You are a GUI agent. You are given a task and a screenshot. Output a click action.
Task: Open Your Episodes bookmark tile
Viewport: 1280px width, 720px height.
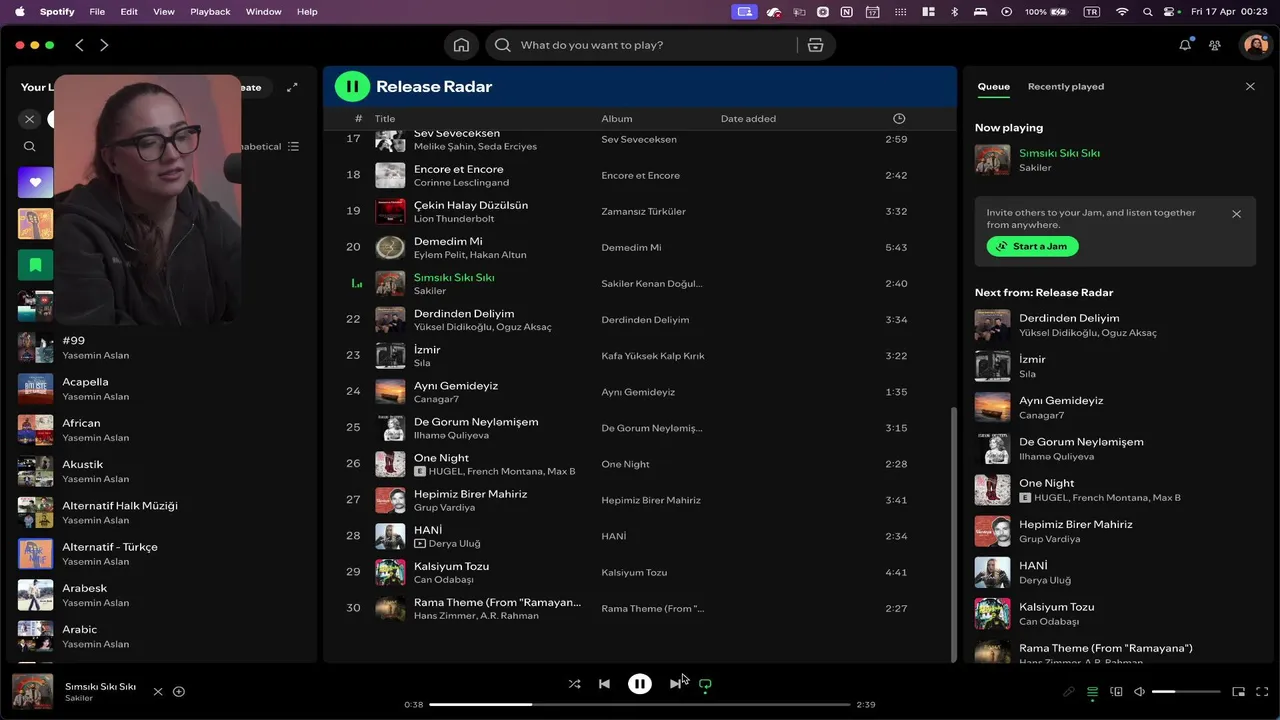click(35, 265)
